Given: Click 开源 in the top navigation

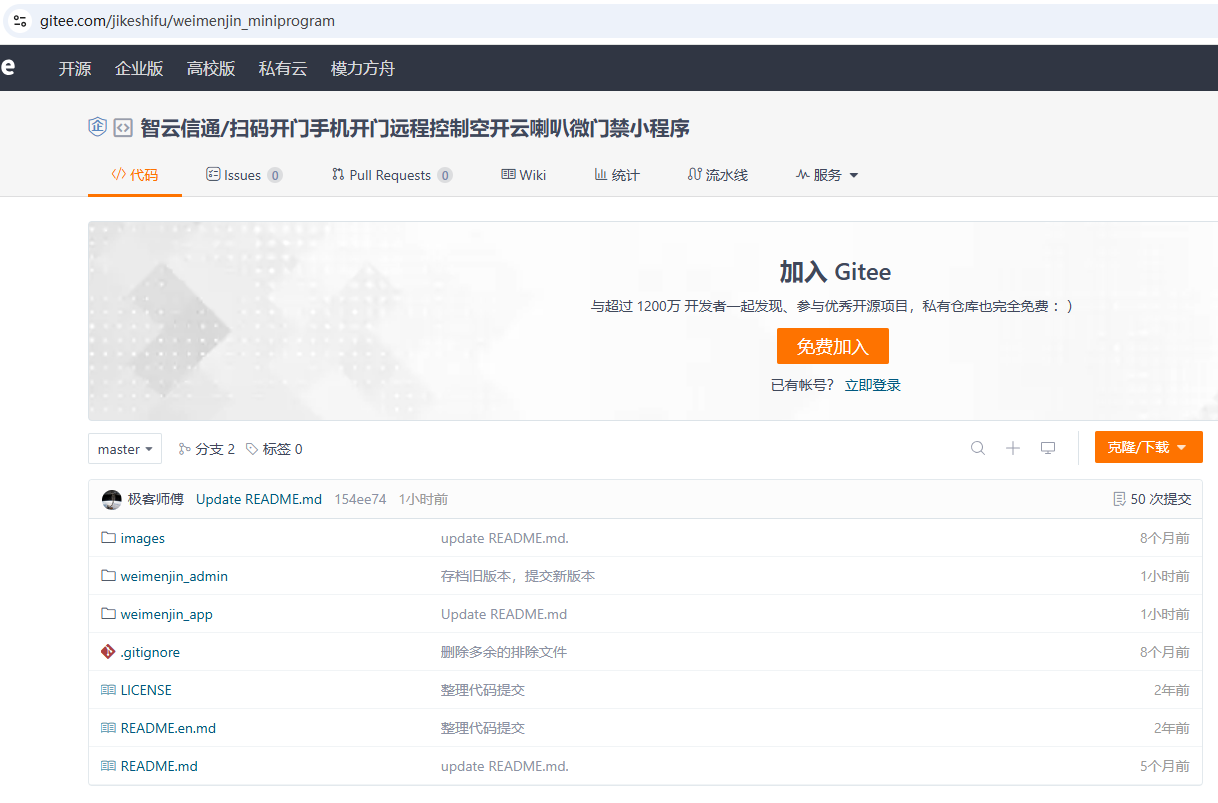Looking at the screenshot, I should click(75, 69).
